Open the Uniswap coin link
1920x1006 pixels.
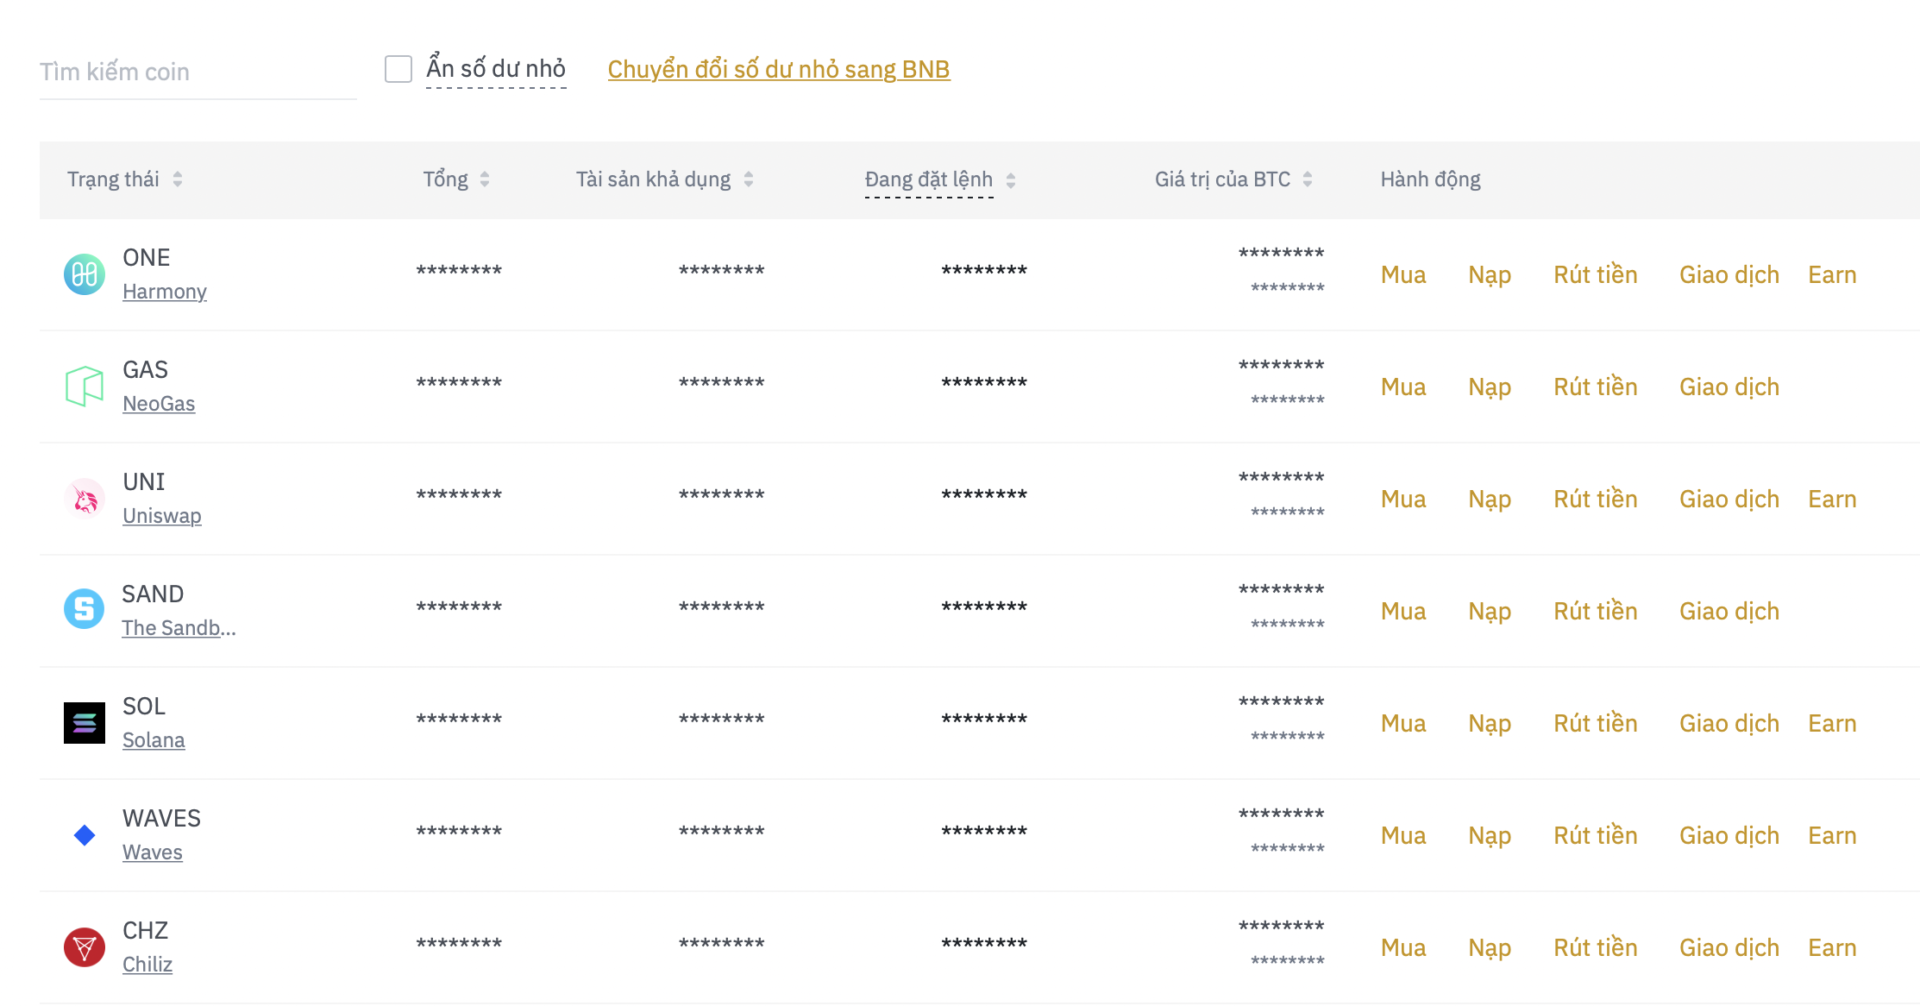pyautogui.click(x=161, y=515)
